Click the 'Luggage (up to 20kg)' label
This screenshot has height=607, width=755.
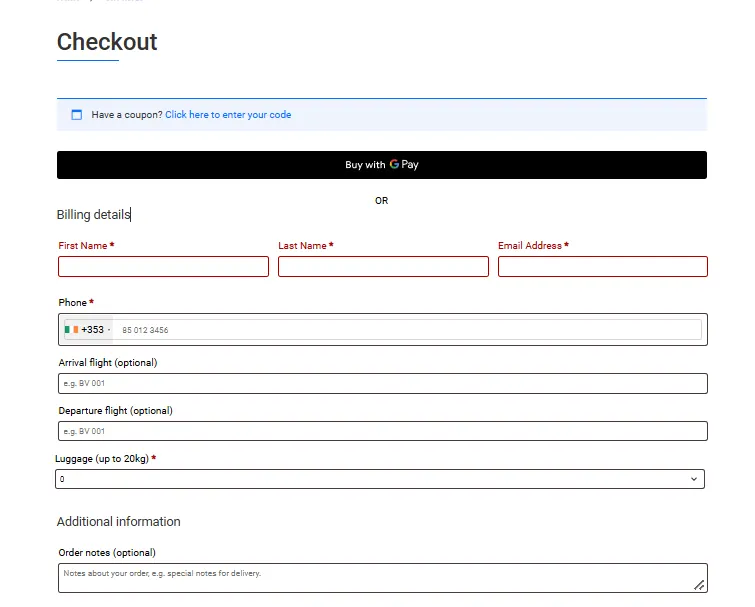(102, 459)
